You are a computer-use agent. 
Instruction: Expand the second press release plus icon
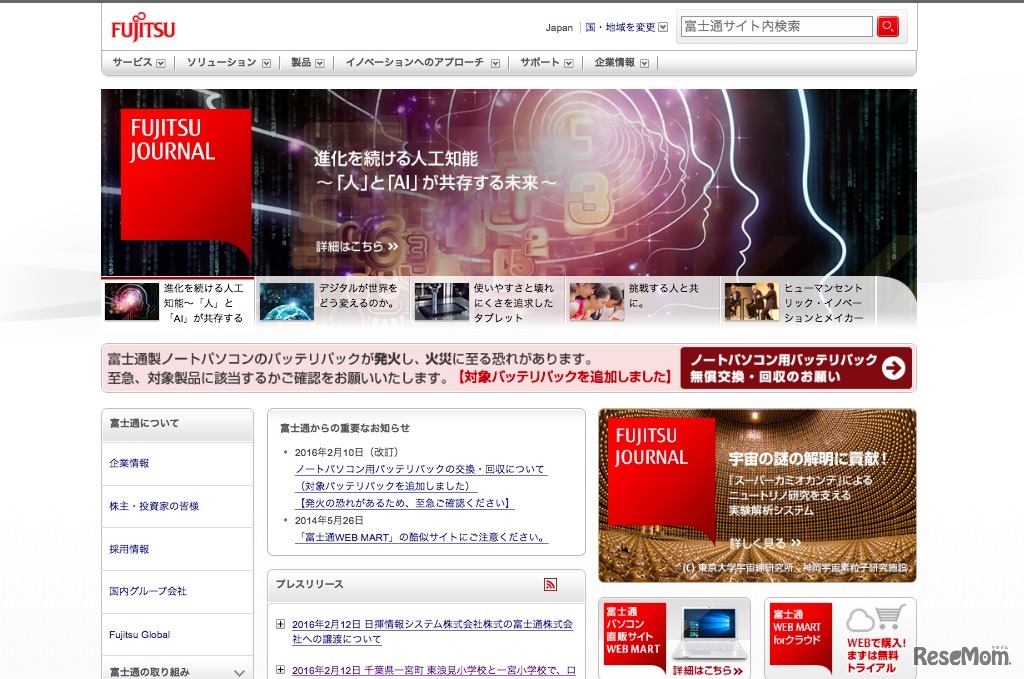280,670
